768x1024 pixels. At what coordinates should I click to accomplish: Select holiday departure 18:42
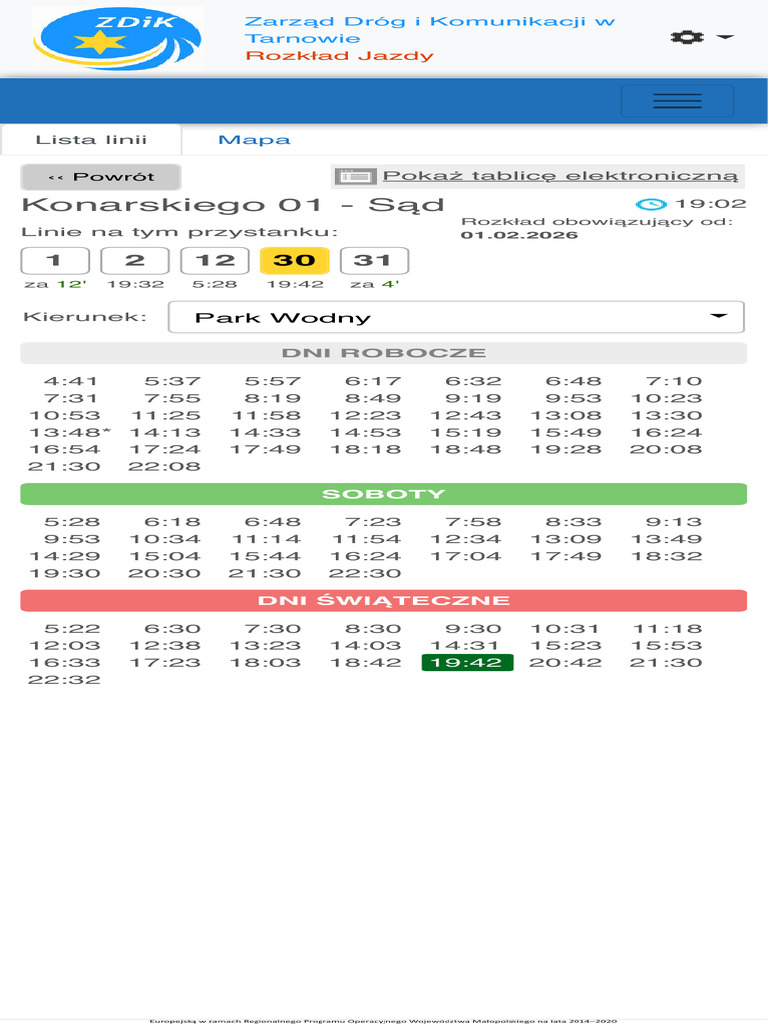[365, 663]
